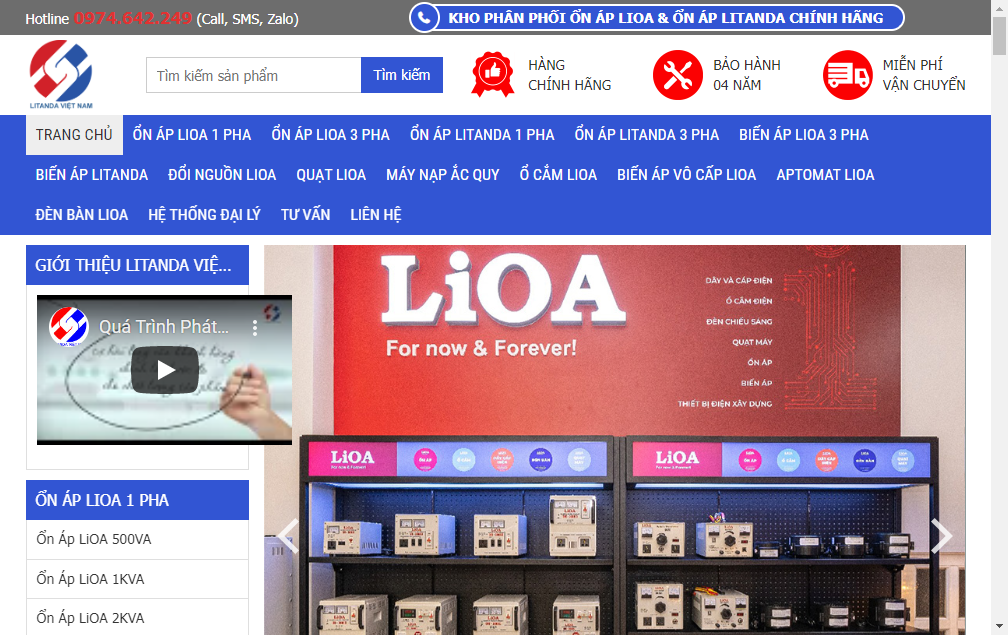Open the Trang Chủ menu item
Image resolution: width=1008 pixels, height=635 pixels.
pos(74,135)
